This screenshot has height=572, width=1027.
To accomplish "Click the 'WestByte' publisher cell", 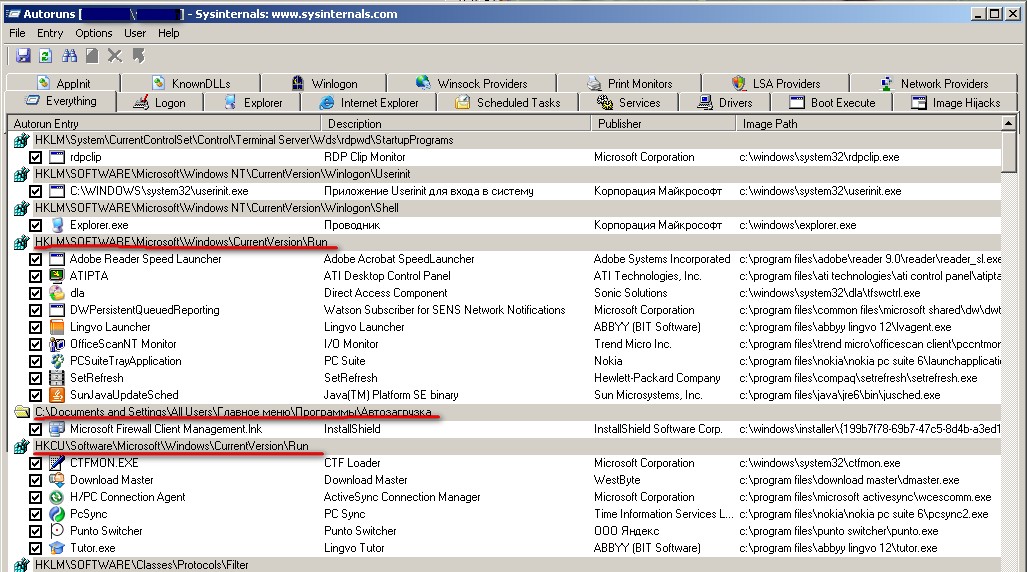I will tap(617, 480).
